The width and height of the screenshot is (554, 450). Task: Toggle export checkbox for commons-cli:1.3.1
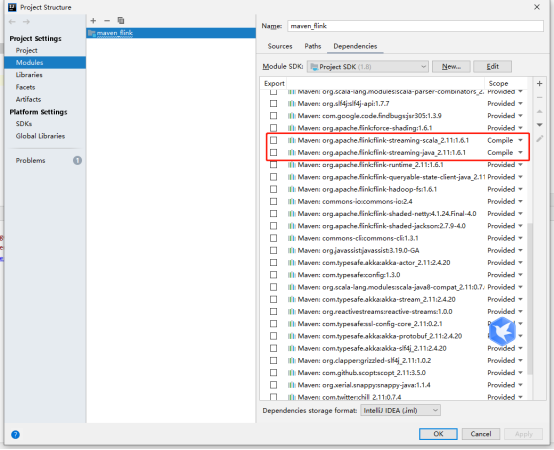[273, 238]
